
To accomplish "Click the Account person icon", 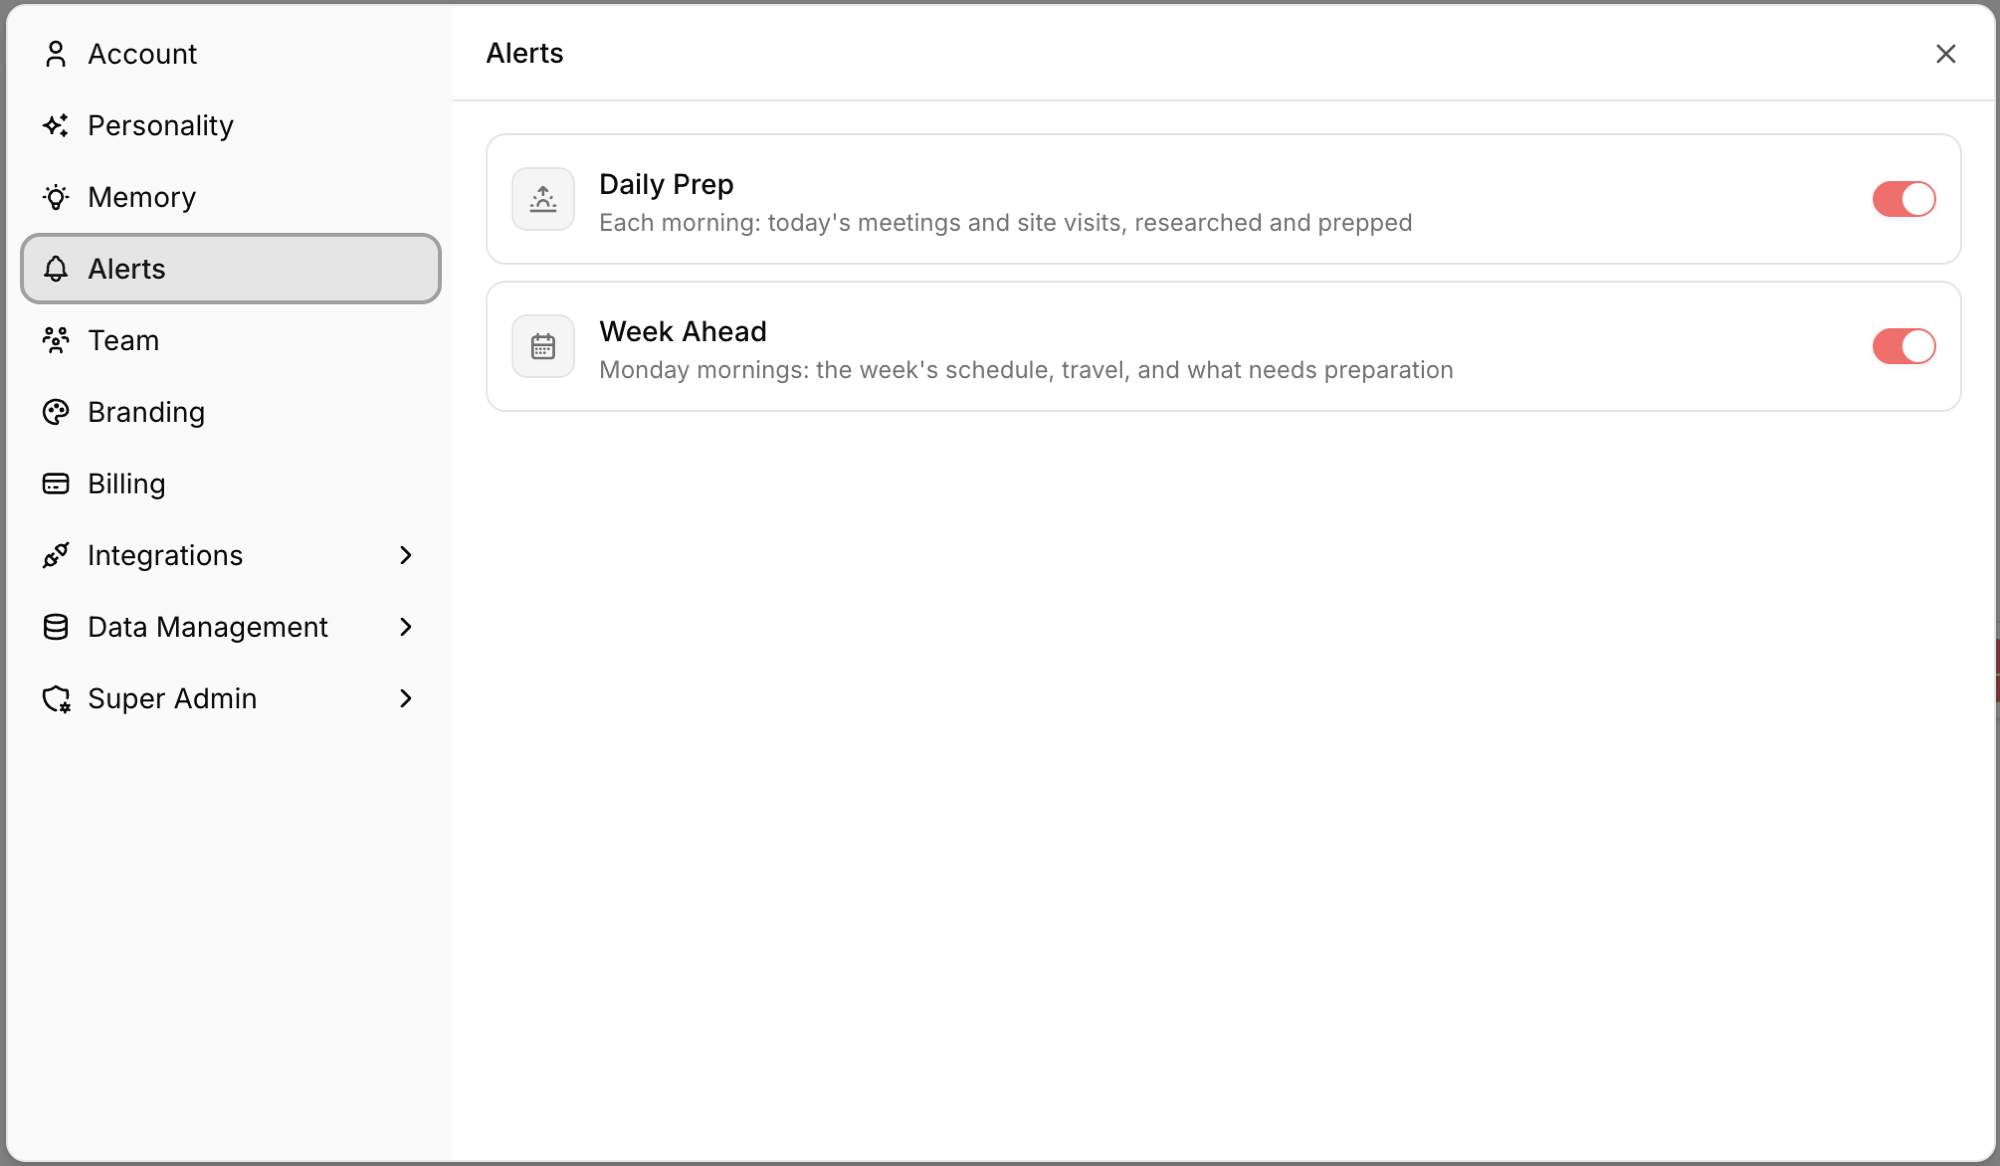I will click(x=56, y=54).
